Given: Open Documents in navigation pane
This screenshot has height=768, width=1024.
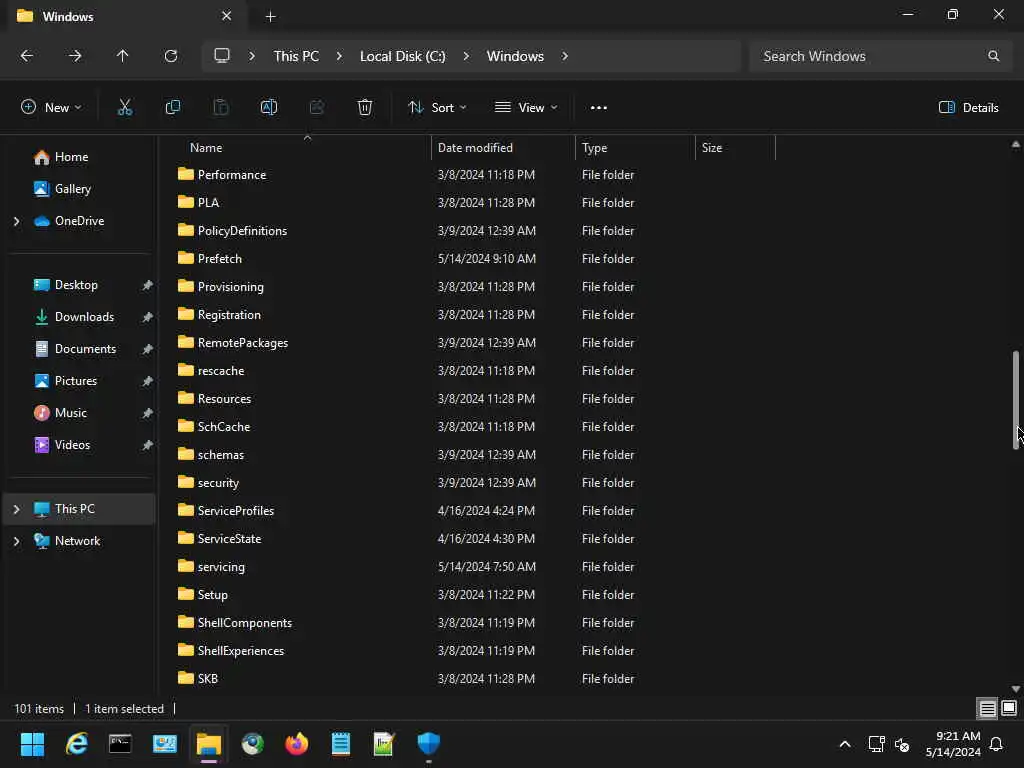Looking at the screenshot, I should click(85, 349).
